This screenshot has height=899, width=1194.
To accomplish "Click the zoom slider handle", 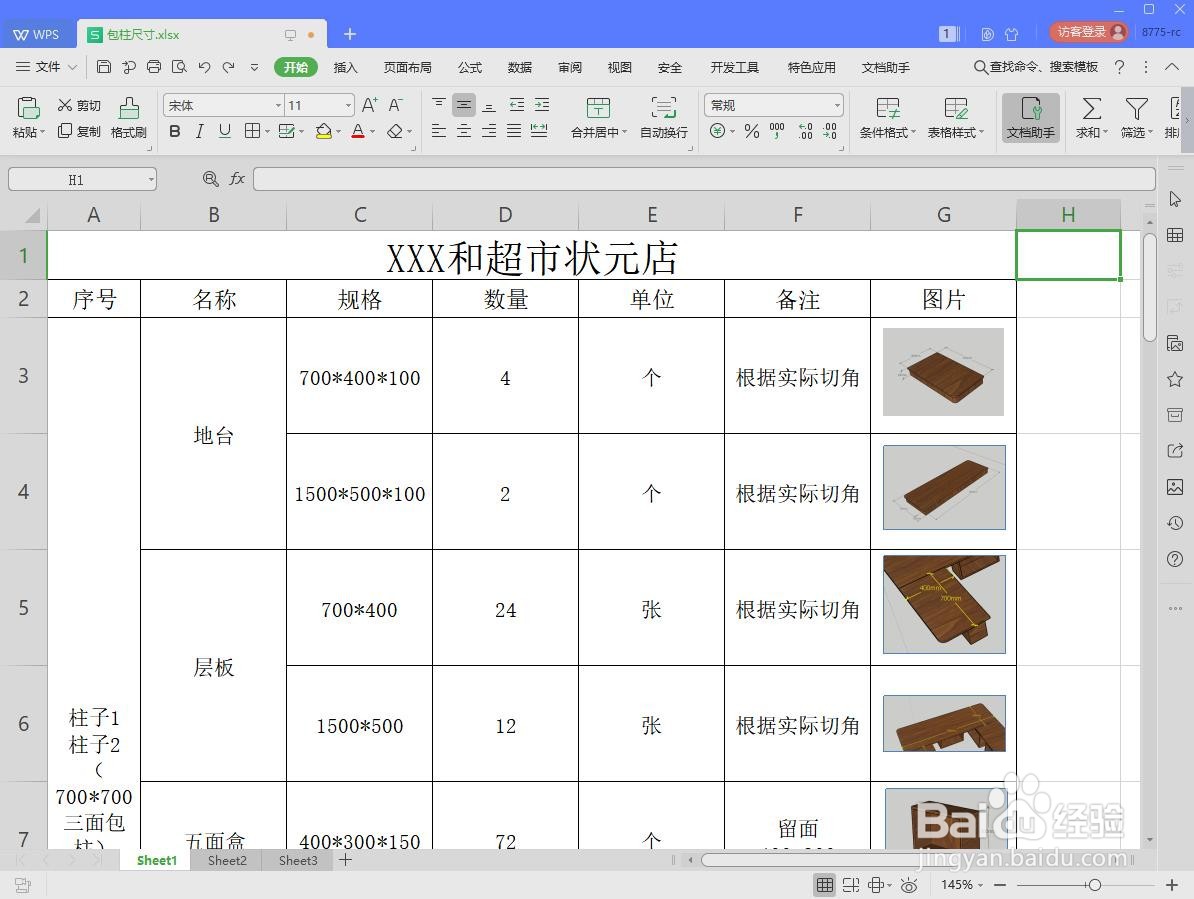I will tap(1095, 885).
